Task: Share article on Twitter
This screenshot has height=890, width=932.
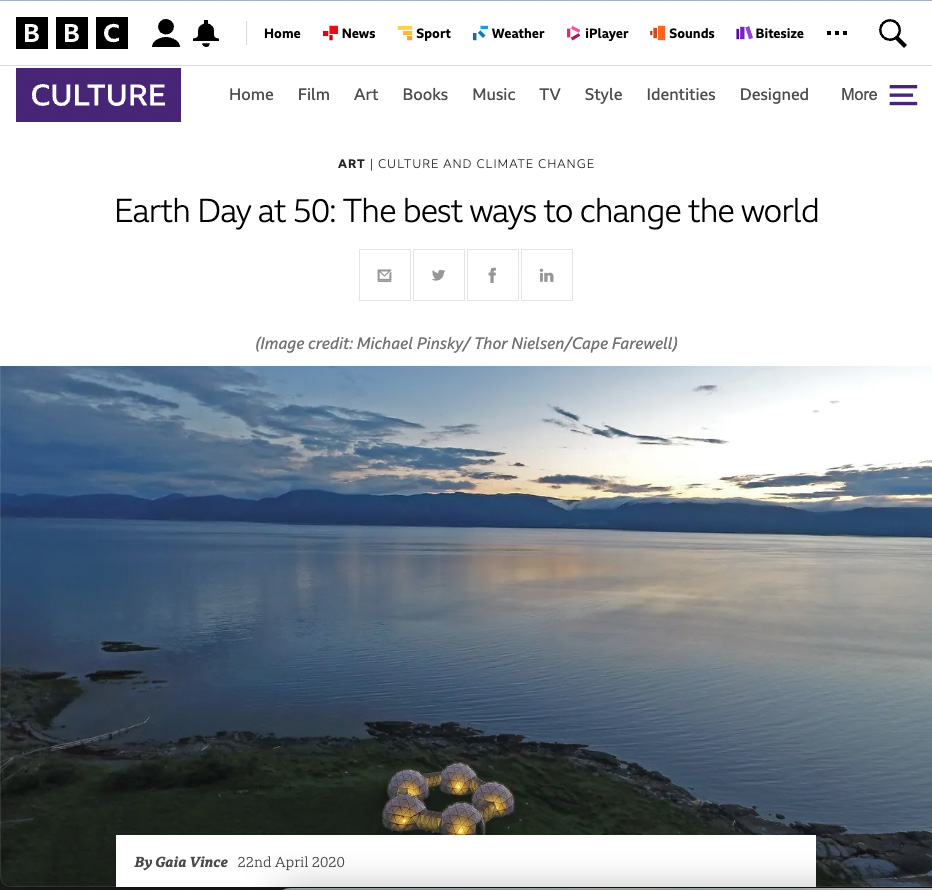Action: (x=439, y=275)
